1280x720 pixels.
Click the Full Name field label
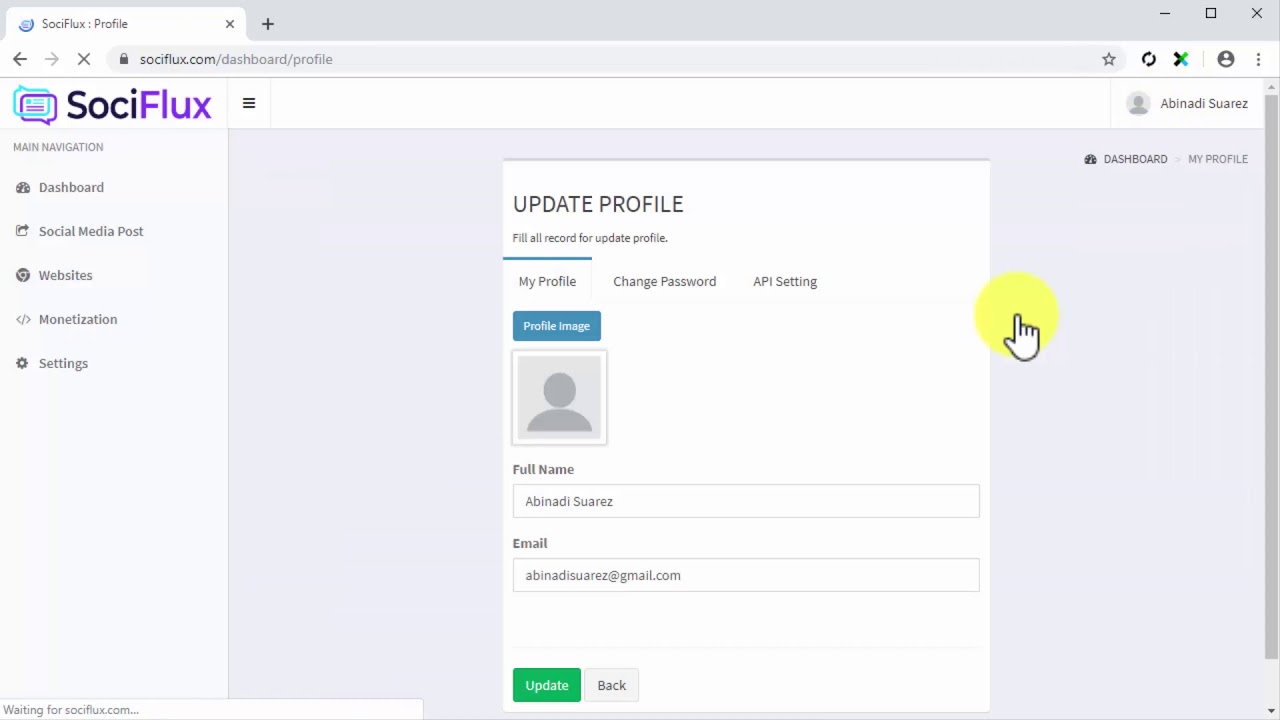543,469
